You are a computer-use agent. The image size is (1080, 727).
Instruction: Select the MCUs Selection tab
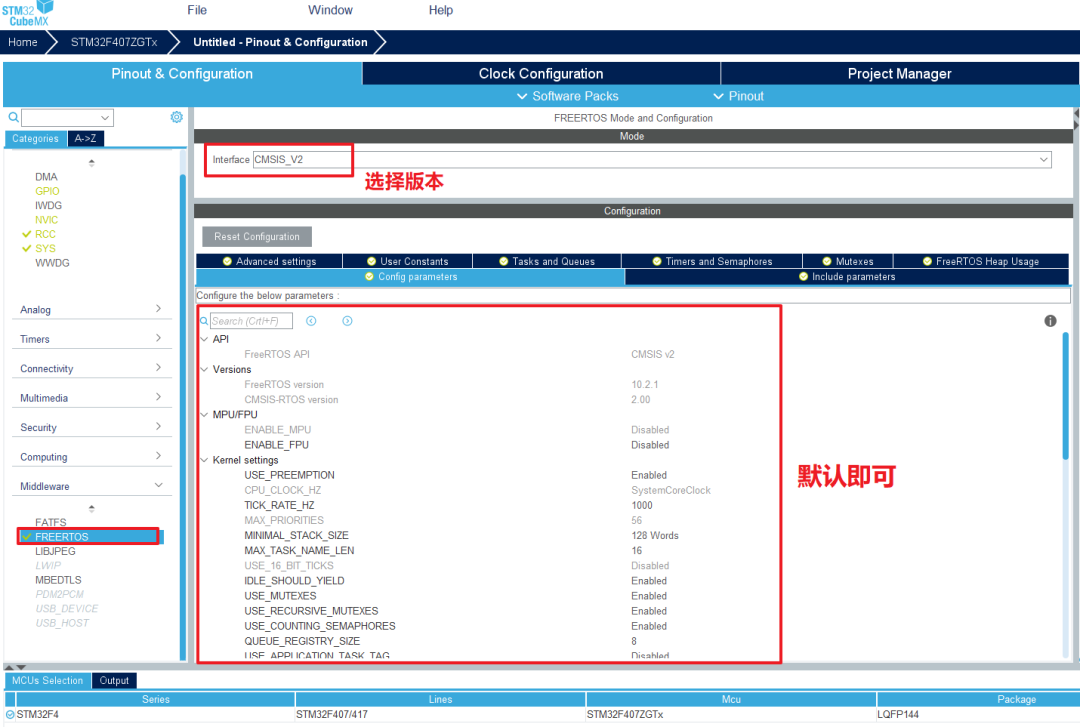coord(48,680)
